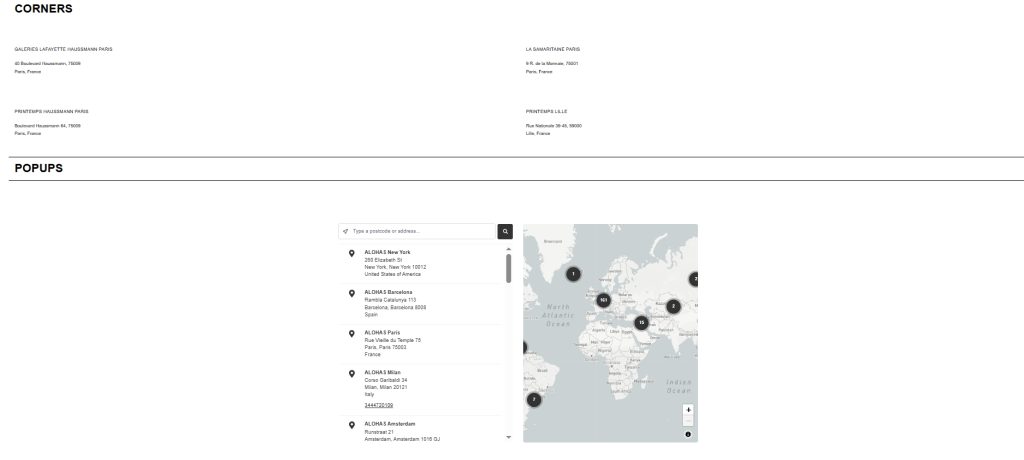Zoom in the map with plus button
This screenshot has width=1024, height=460.
[688, 410]
